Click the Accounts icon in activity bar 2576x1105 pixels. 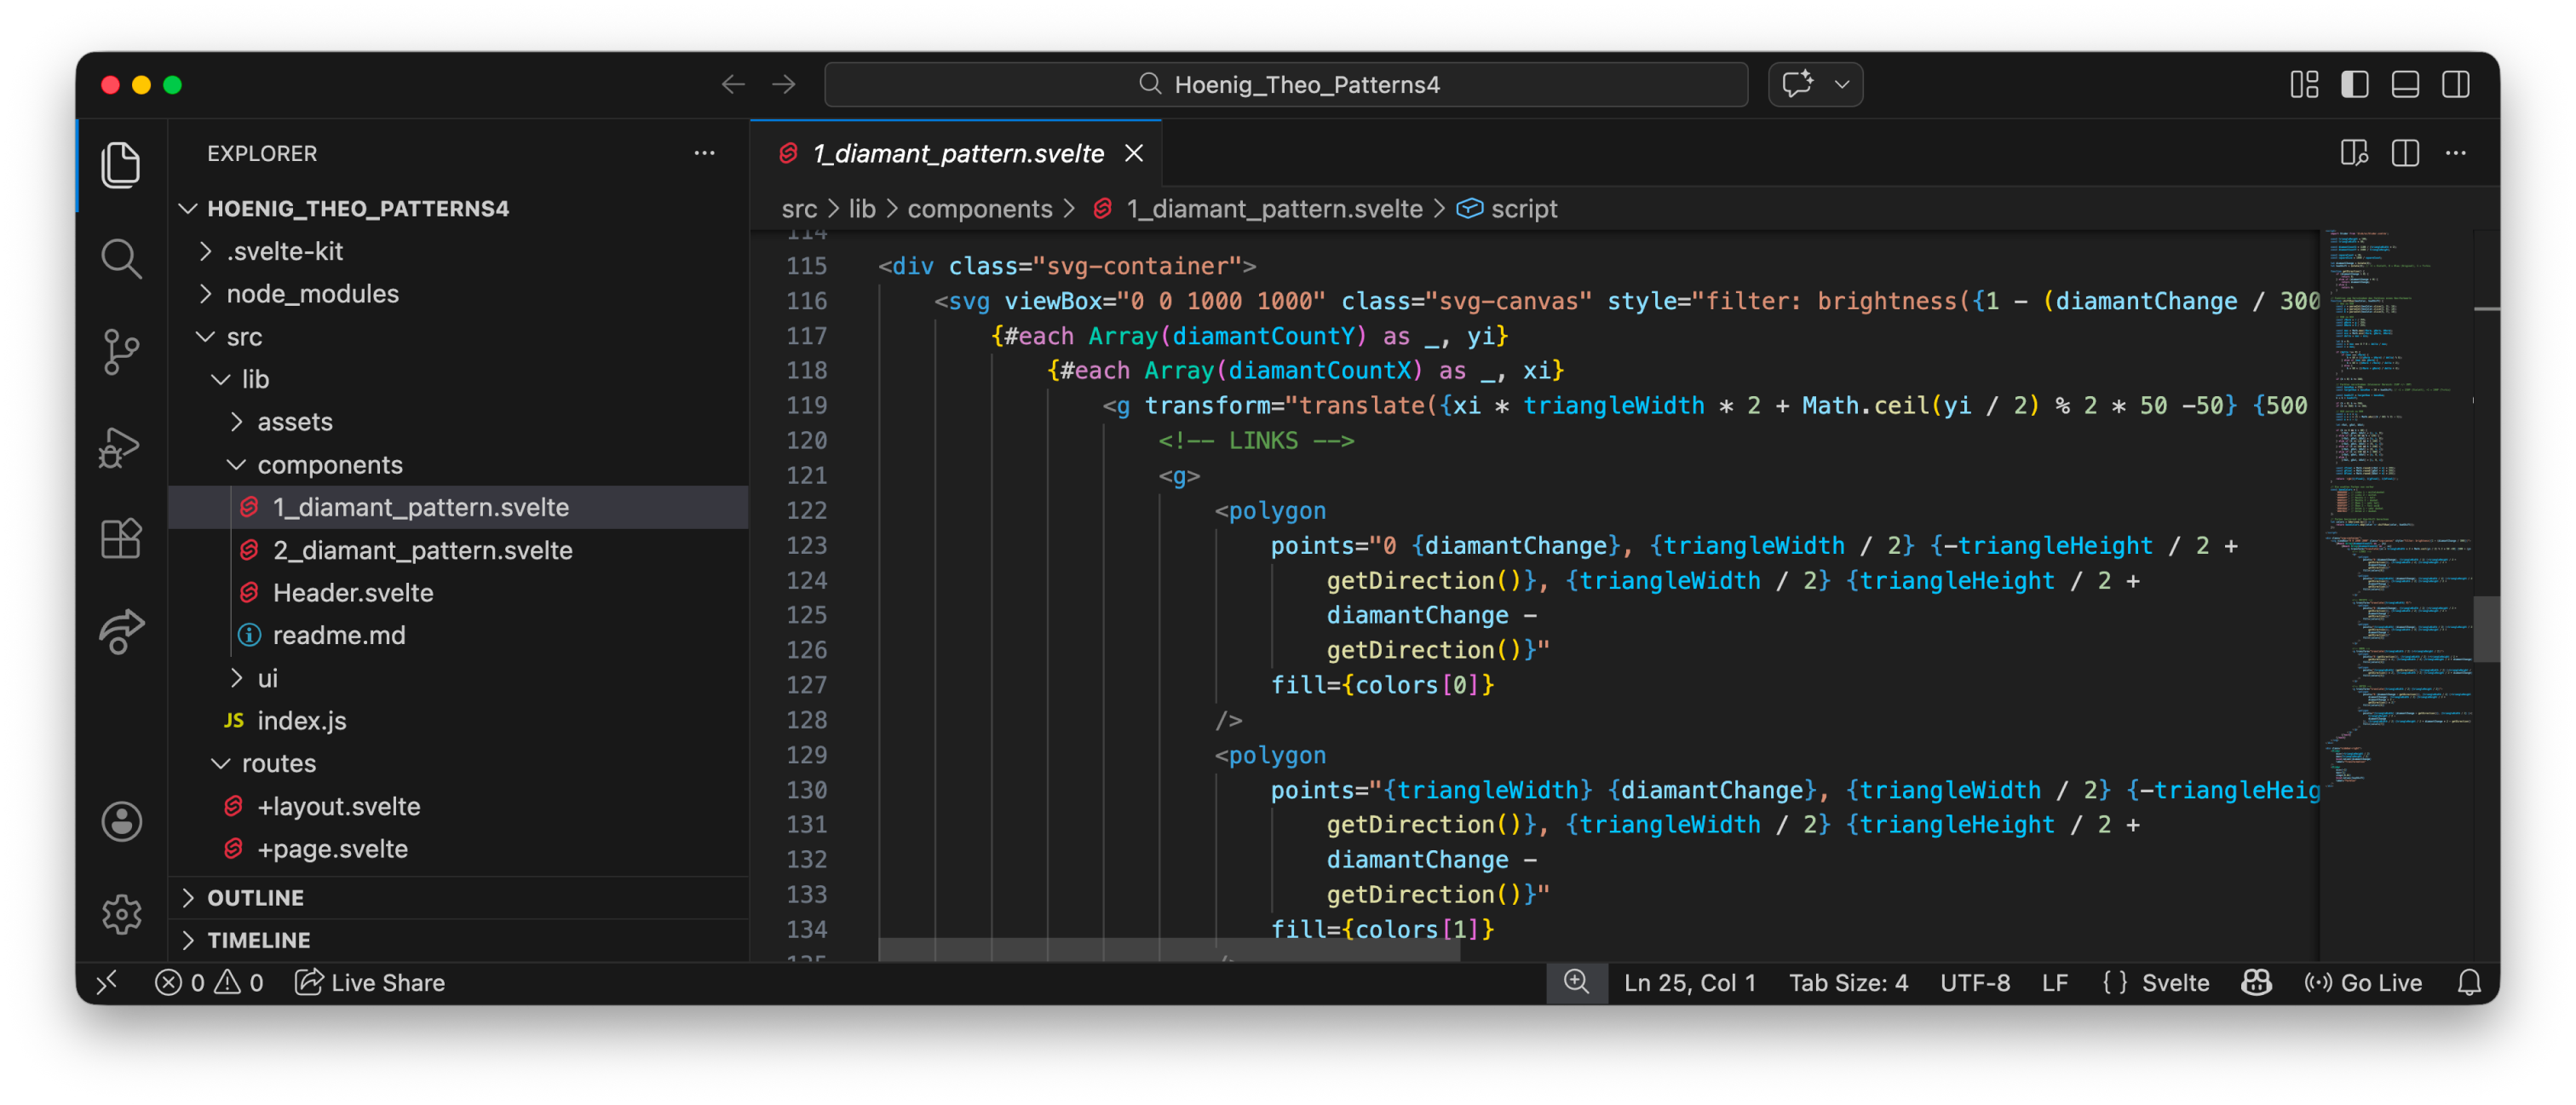click(121, 821)
